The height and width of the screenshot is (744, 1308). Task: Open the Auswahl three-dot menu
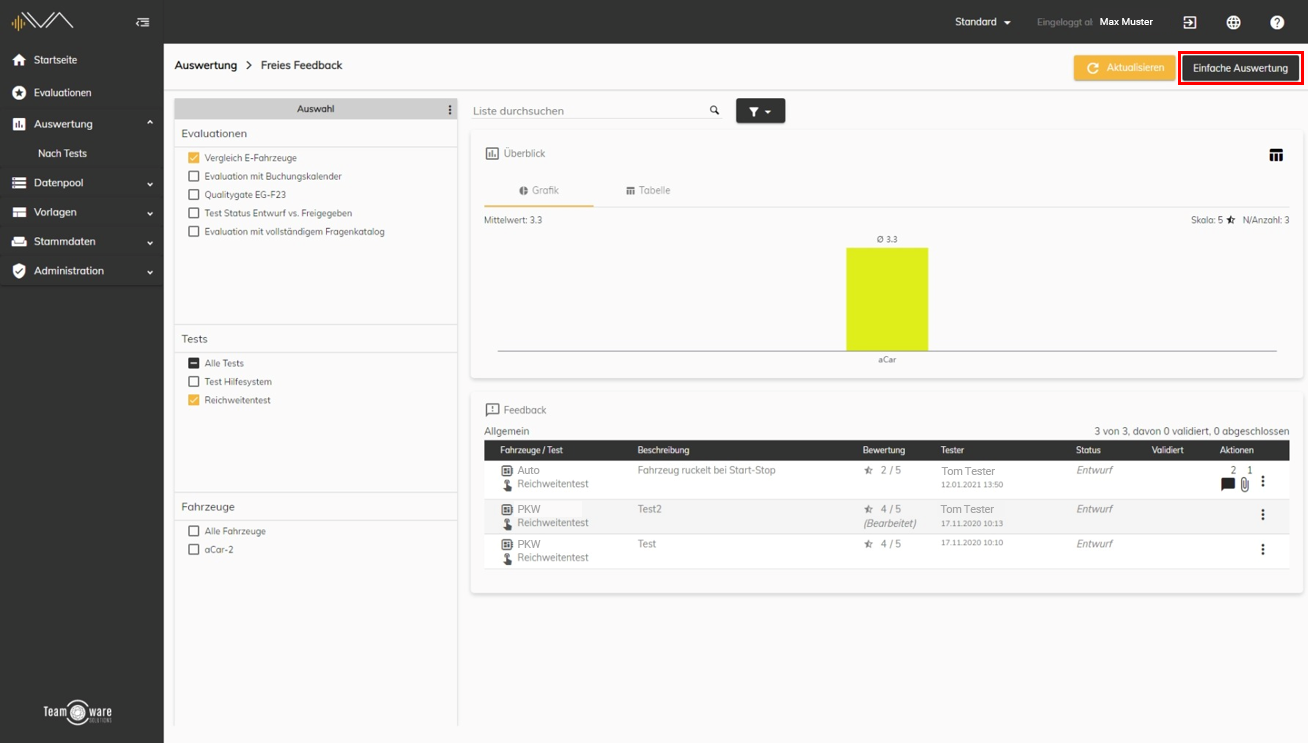[x=449, y=109]
